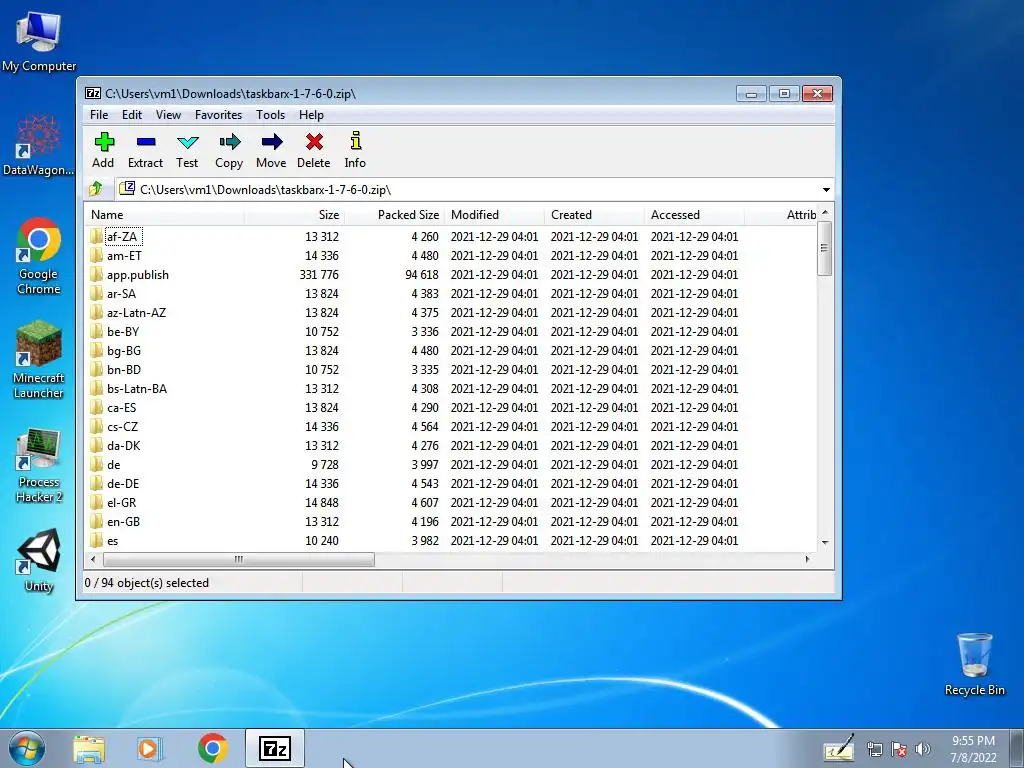Sort list by Modified column
Viewport: 1024px width, 768px height.
pos(494,215)
